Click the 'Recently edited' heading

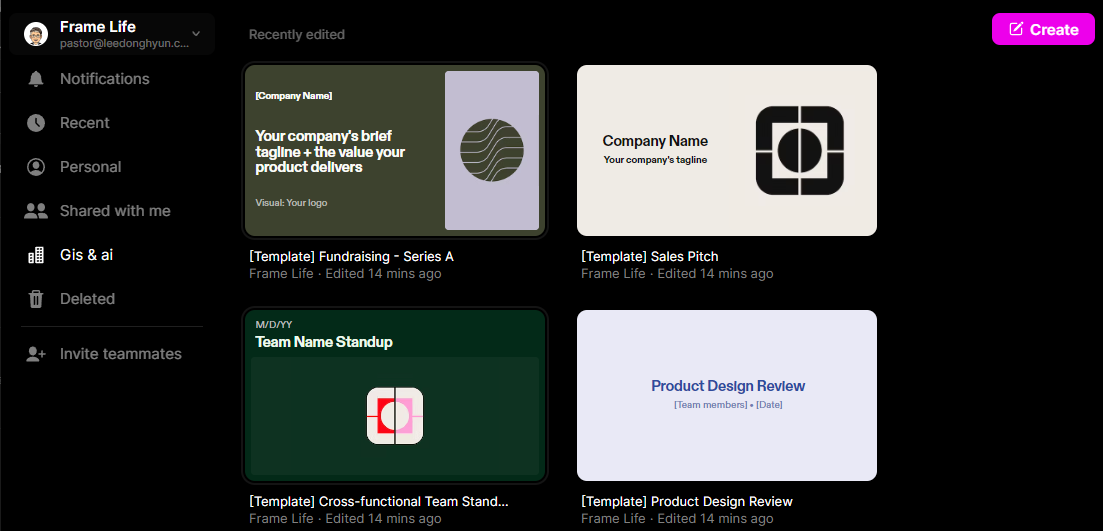(297, 34)
